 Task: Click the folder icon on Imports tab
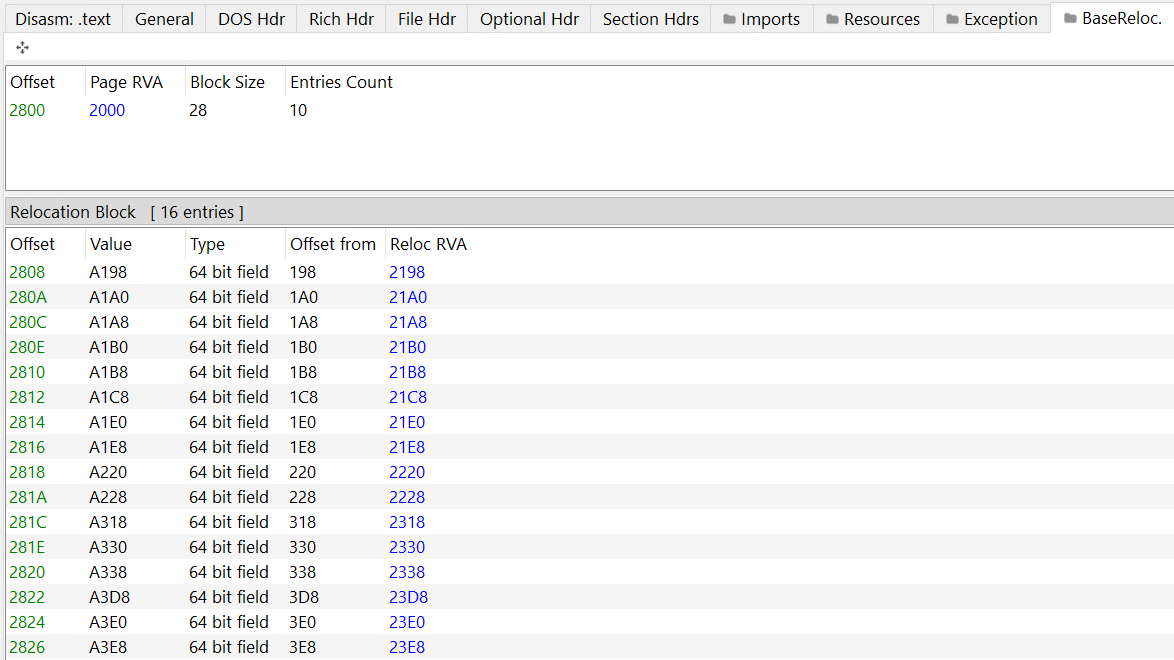729,19
